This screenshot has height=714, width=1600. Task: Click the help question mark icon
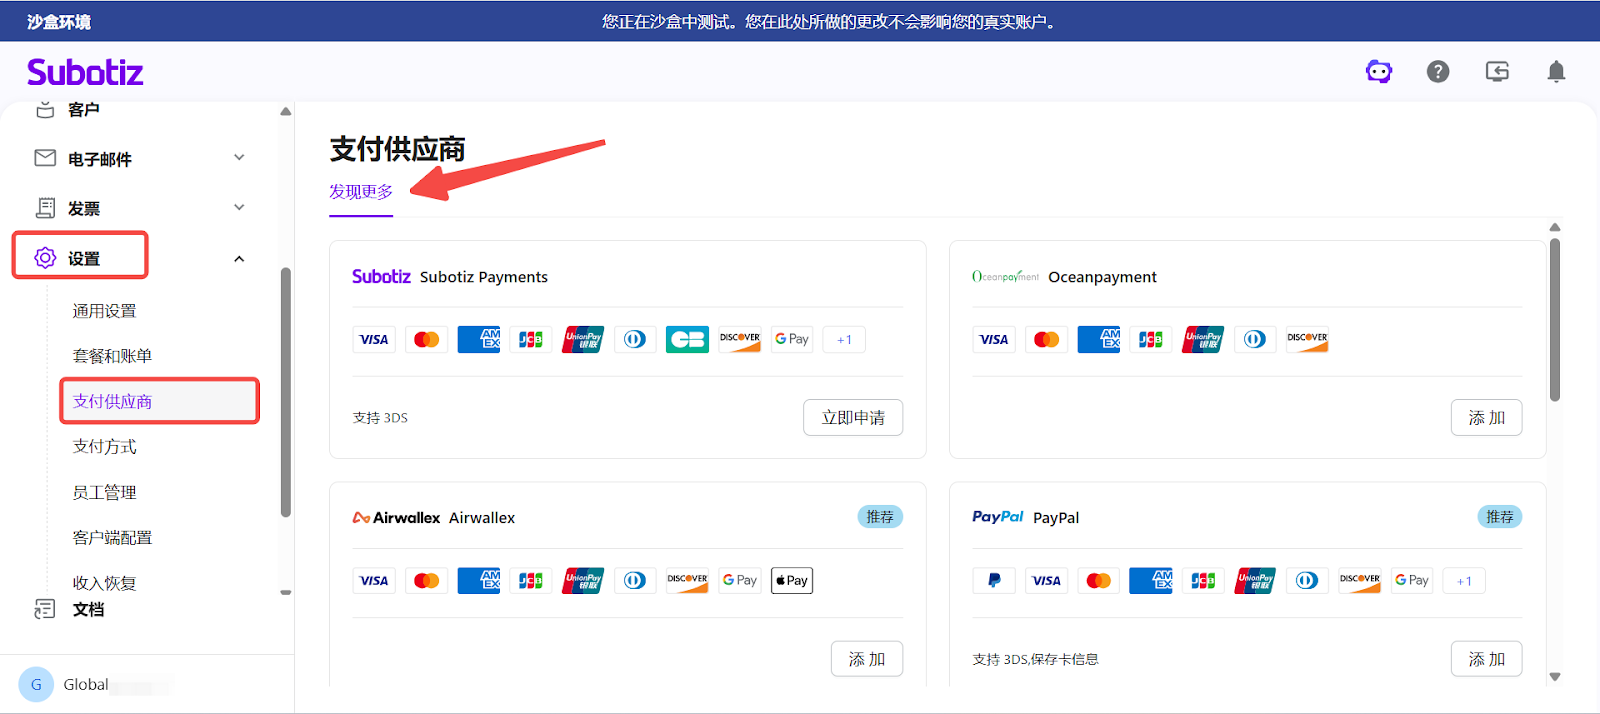(1438, 71)
